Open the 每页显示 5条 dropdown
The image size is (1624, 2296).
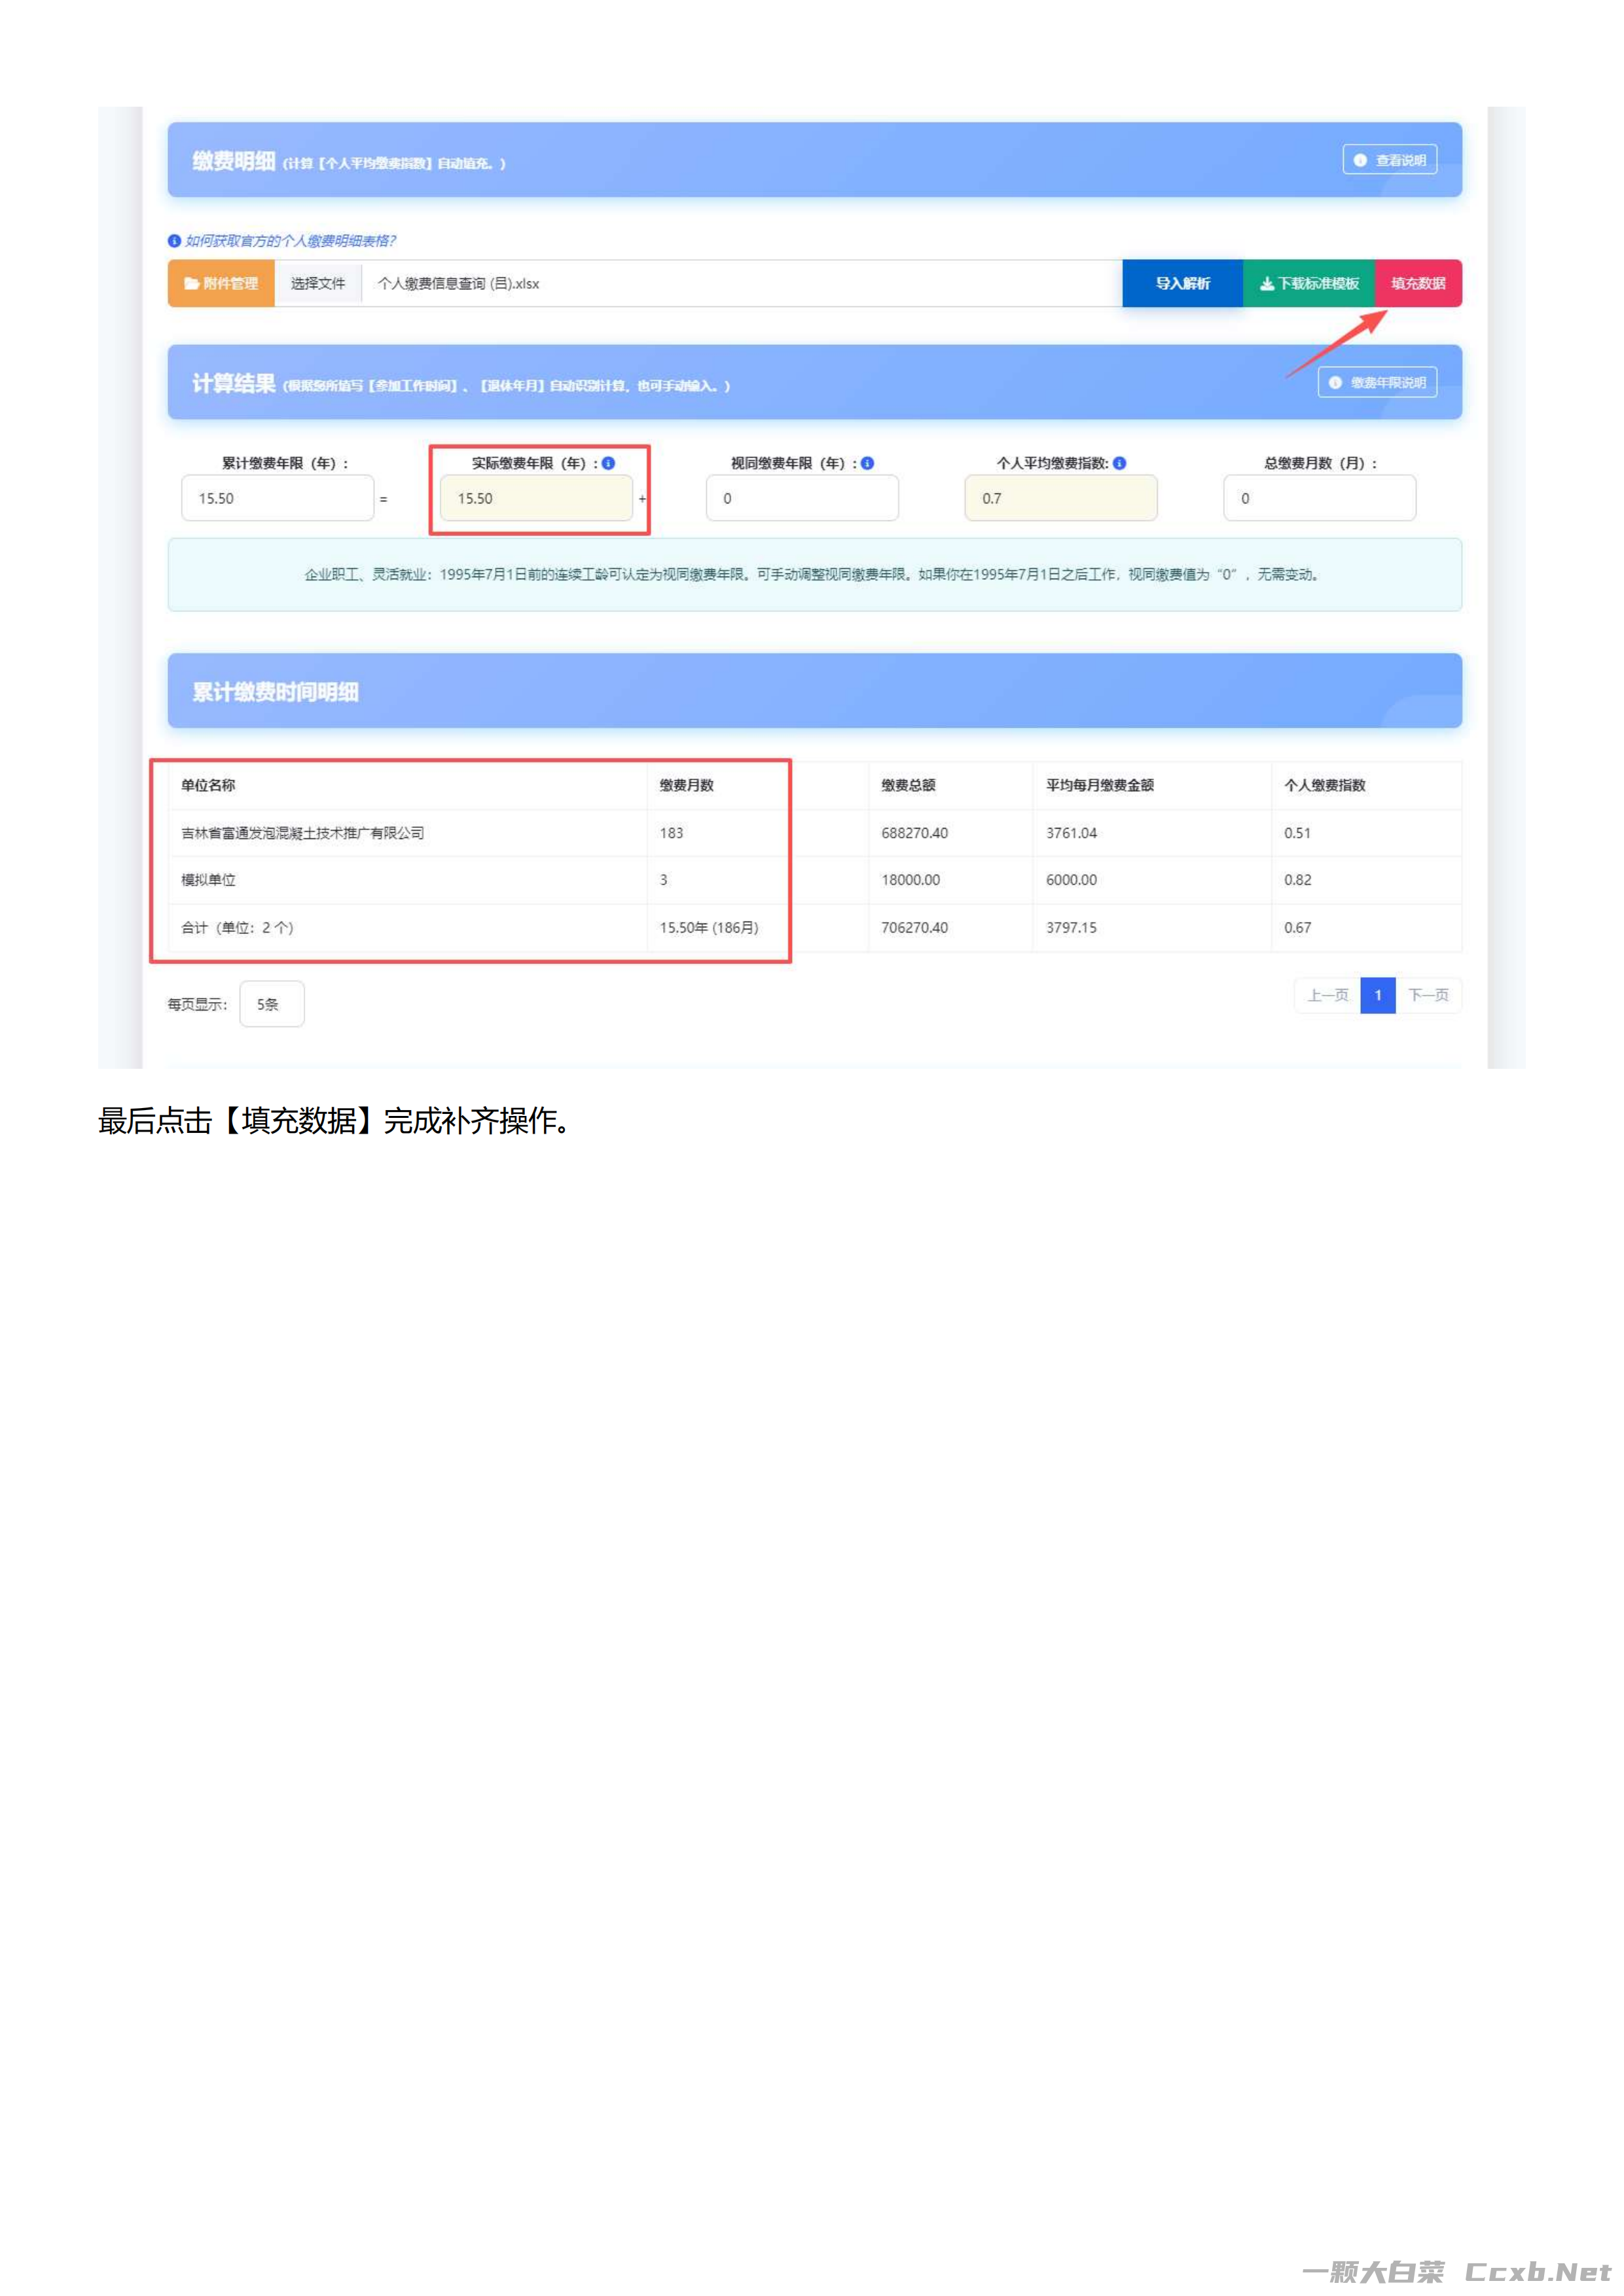point(271,1004)
